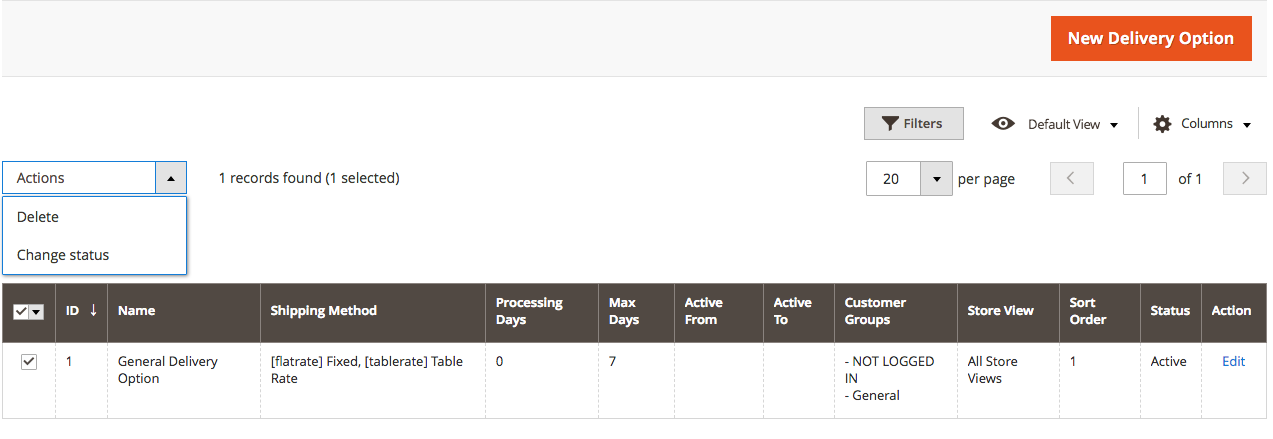1273x439 pixels.
Task: Toggle the select-all header checkbox
Action: (21, 312)
